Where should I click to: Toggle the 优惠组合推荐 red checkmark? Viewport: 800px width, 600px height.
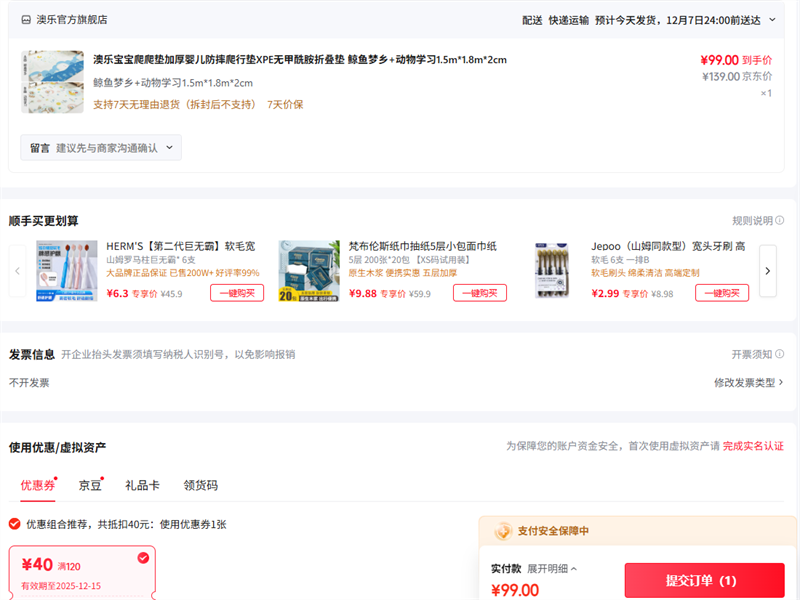14,524
